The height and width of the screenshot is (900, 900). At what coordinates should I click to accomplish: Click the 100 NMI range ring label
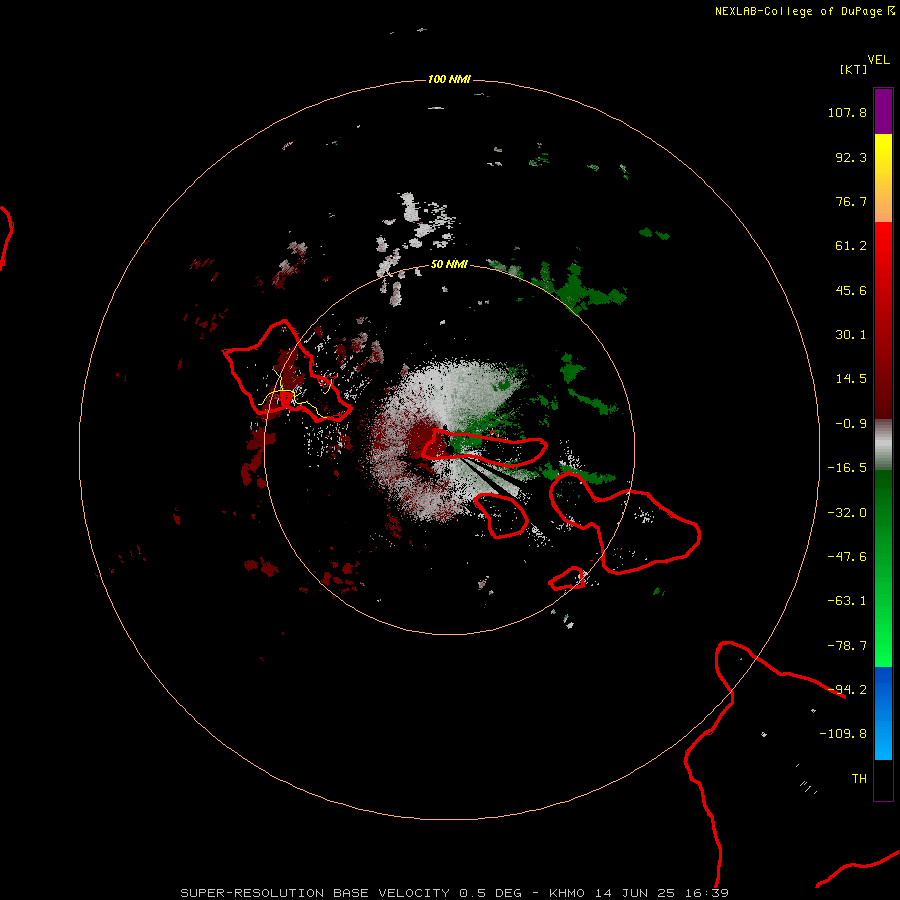pyautogui.click(x=449, y=79)
